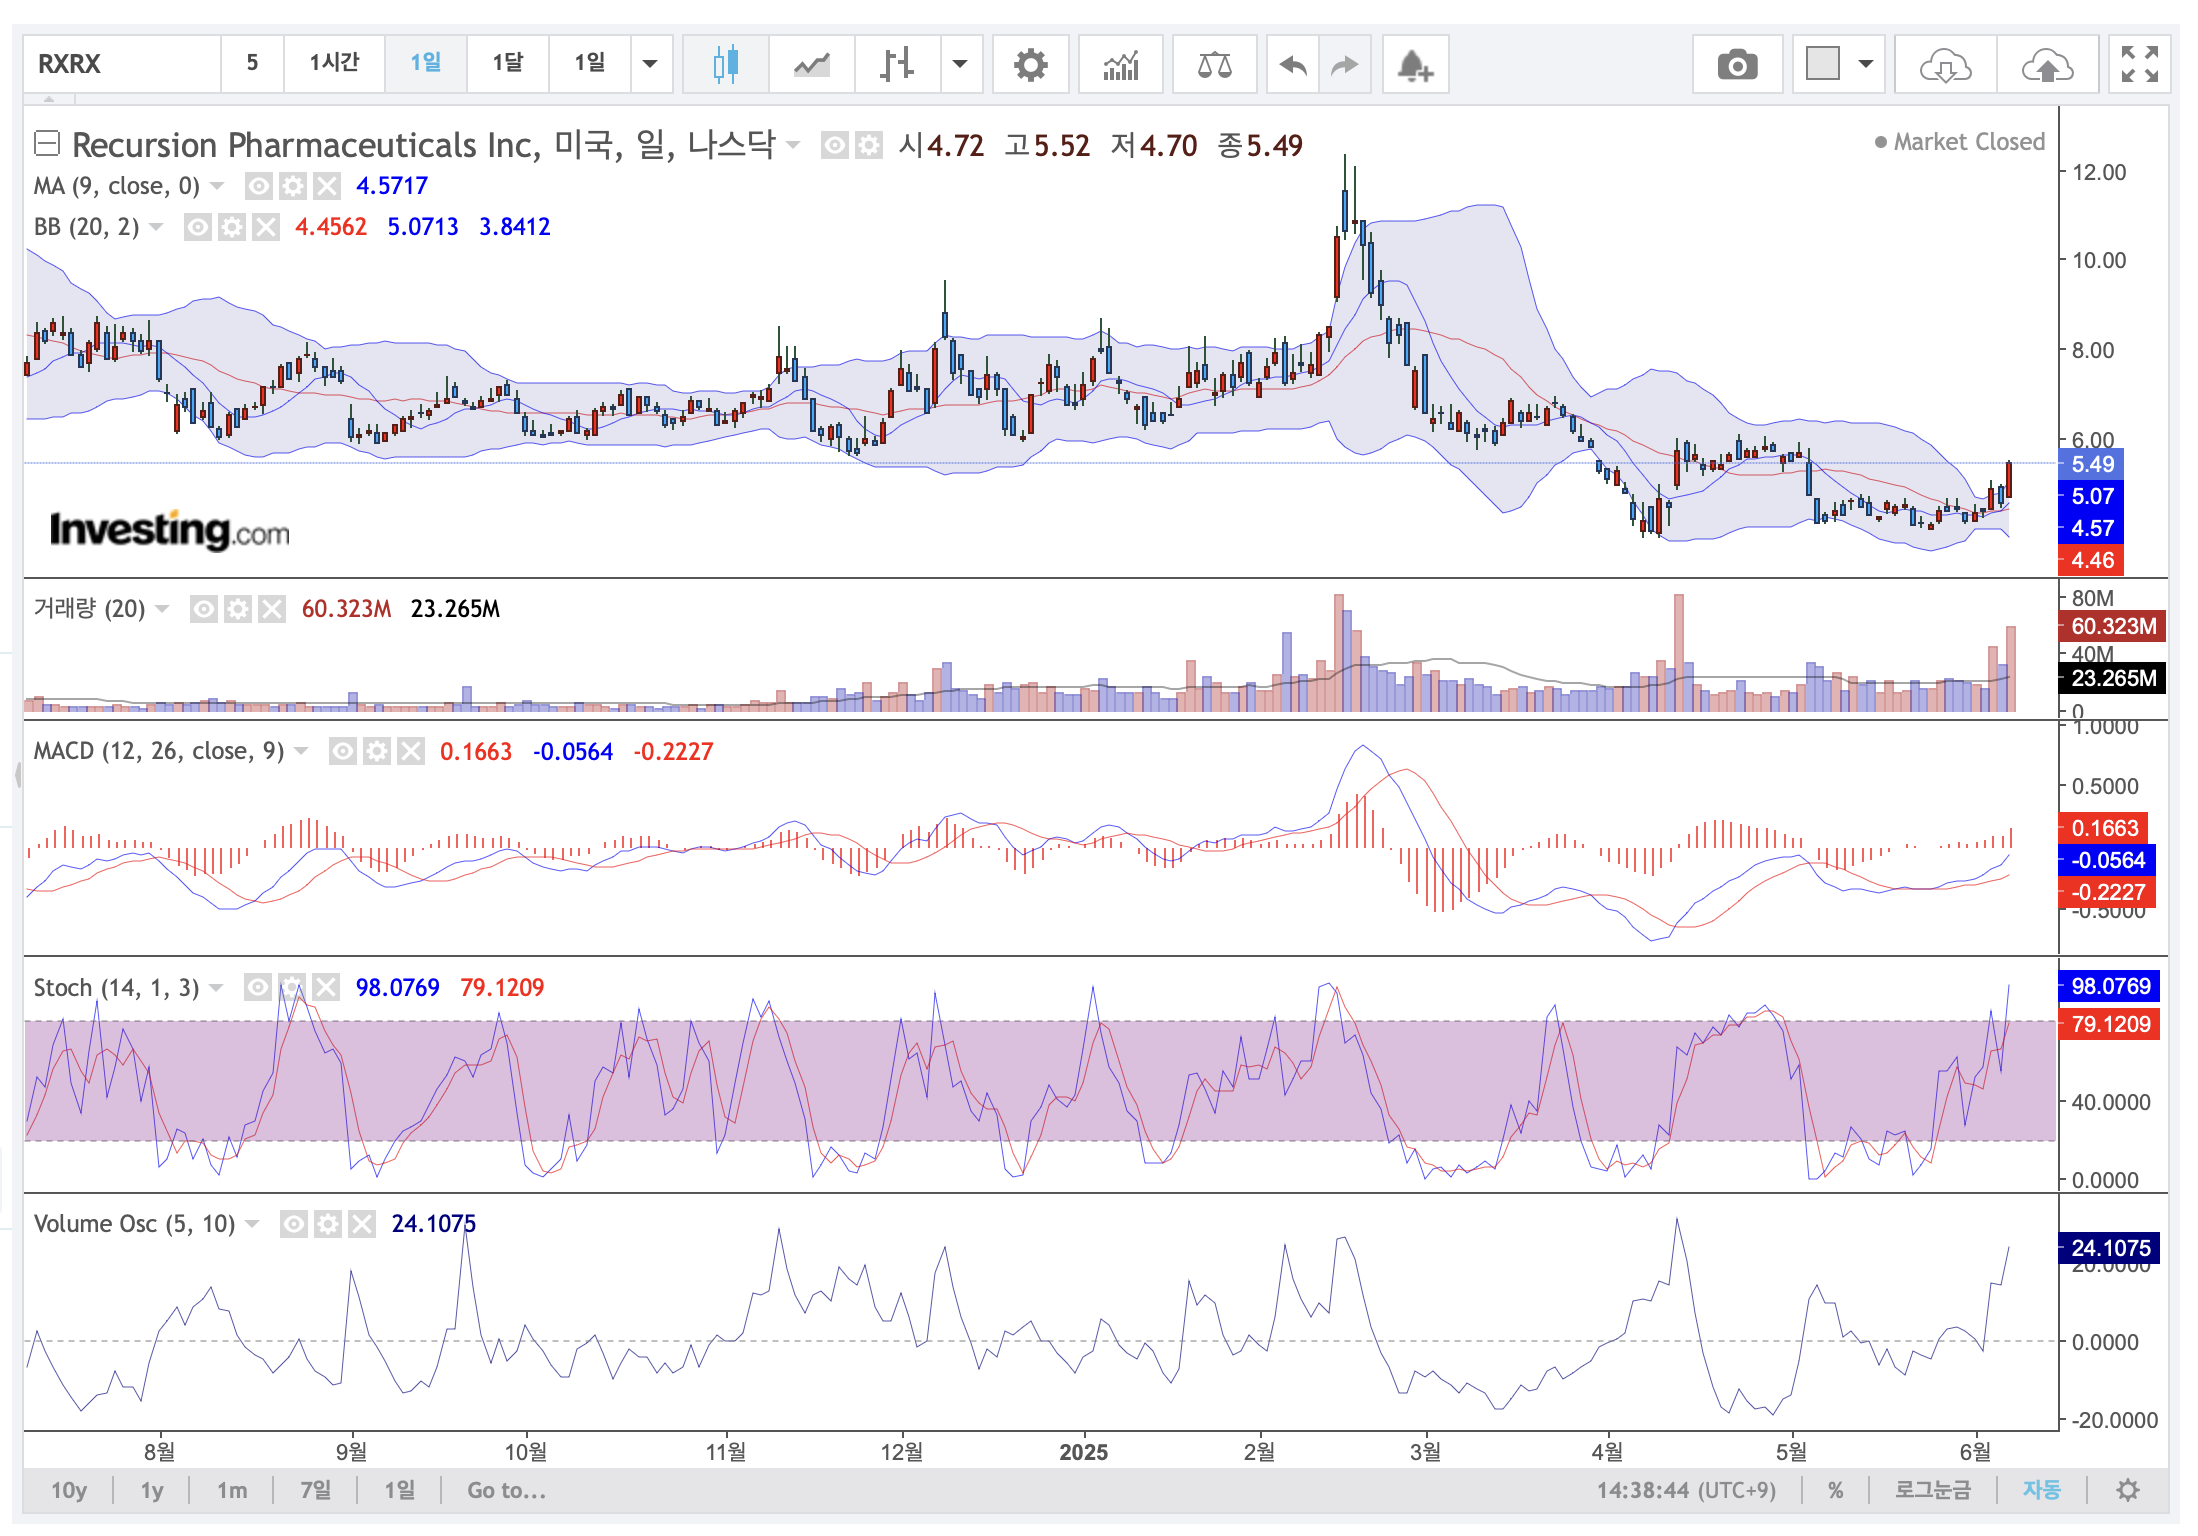Undo last chart action
The height and width of the screenshot is (1536, 2198).
click(x=1293, y=65)
